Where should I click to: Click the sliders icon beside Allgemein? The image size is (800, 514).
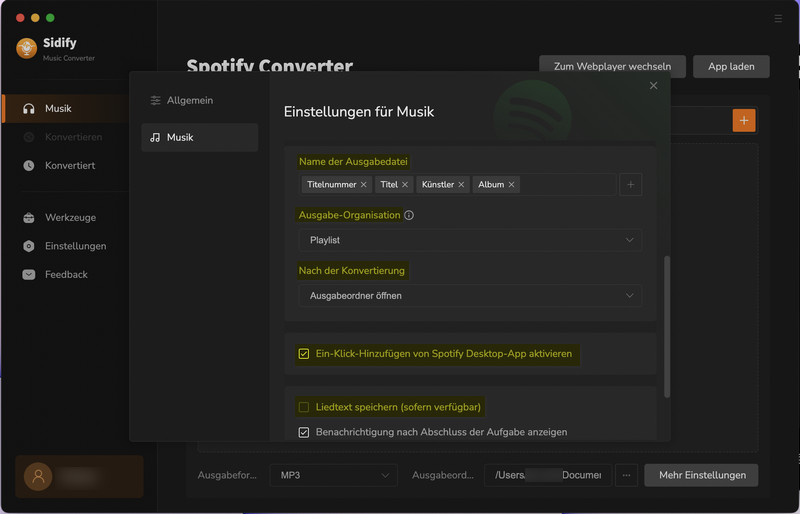tap(156, 101)
